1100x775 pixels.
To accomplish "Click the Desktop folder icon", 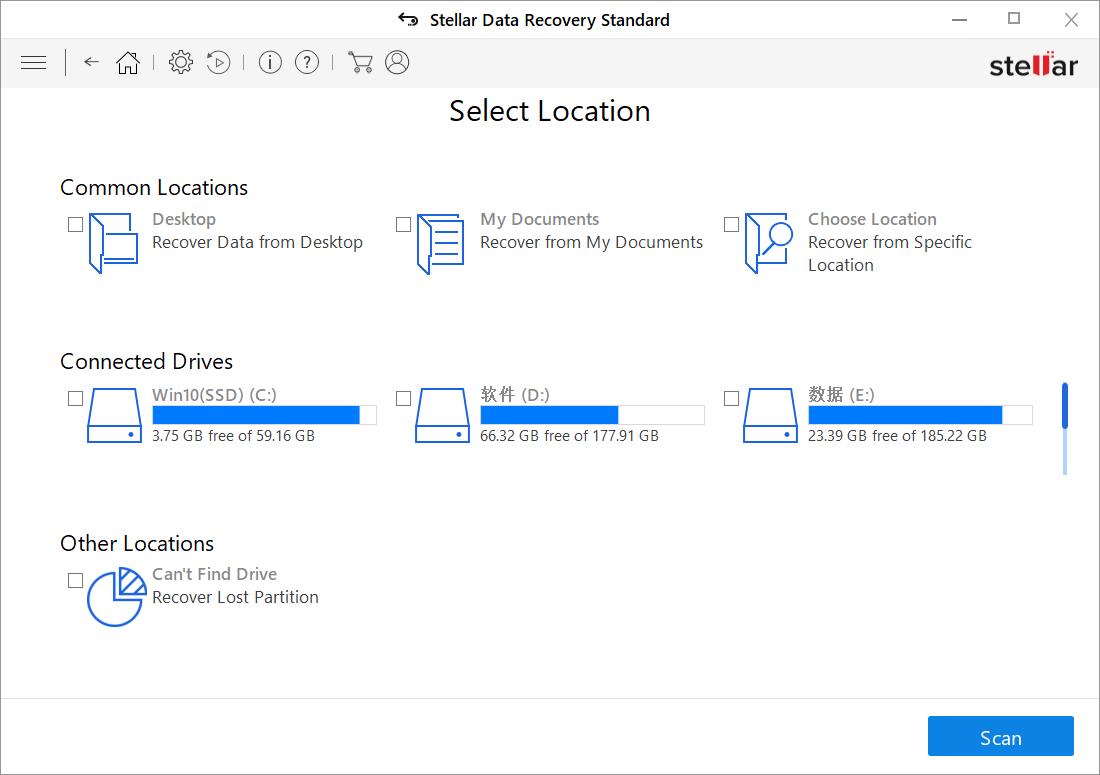I will click(114, 243).
